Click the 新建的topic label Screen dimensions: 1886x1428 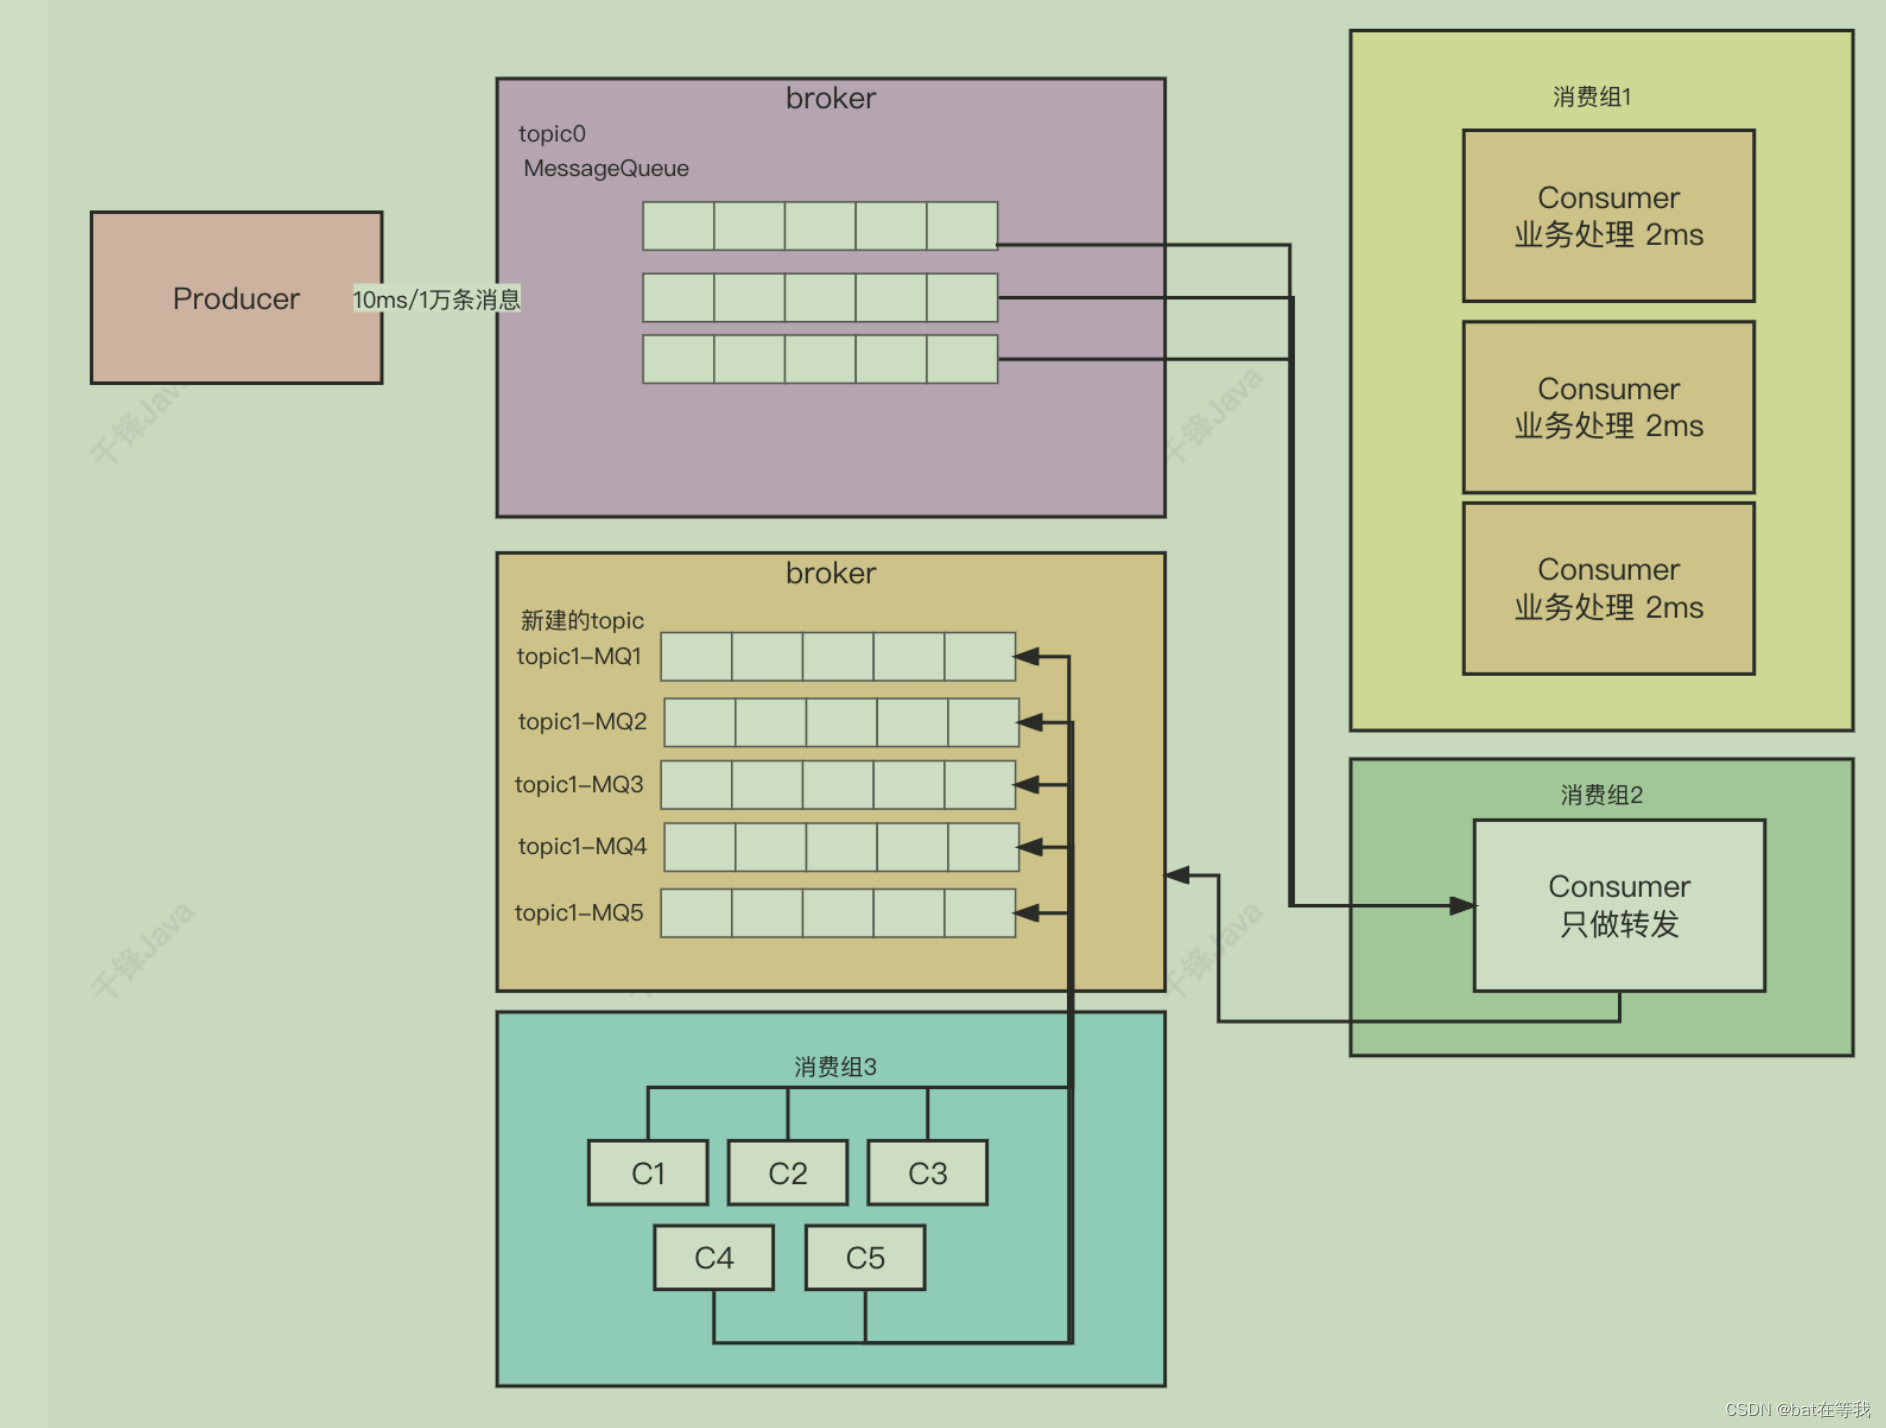click(x=582, y=620)
